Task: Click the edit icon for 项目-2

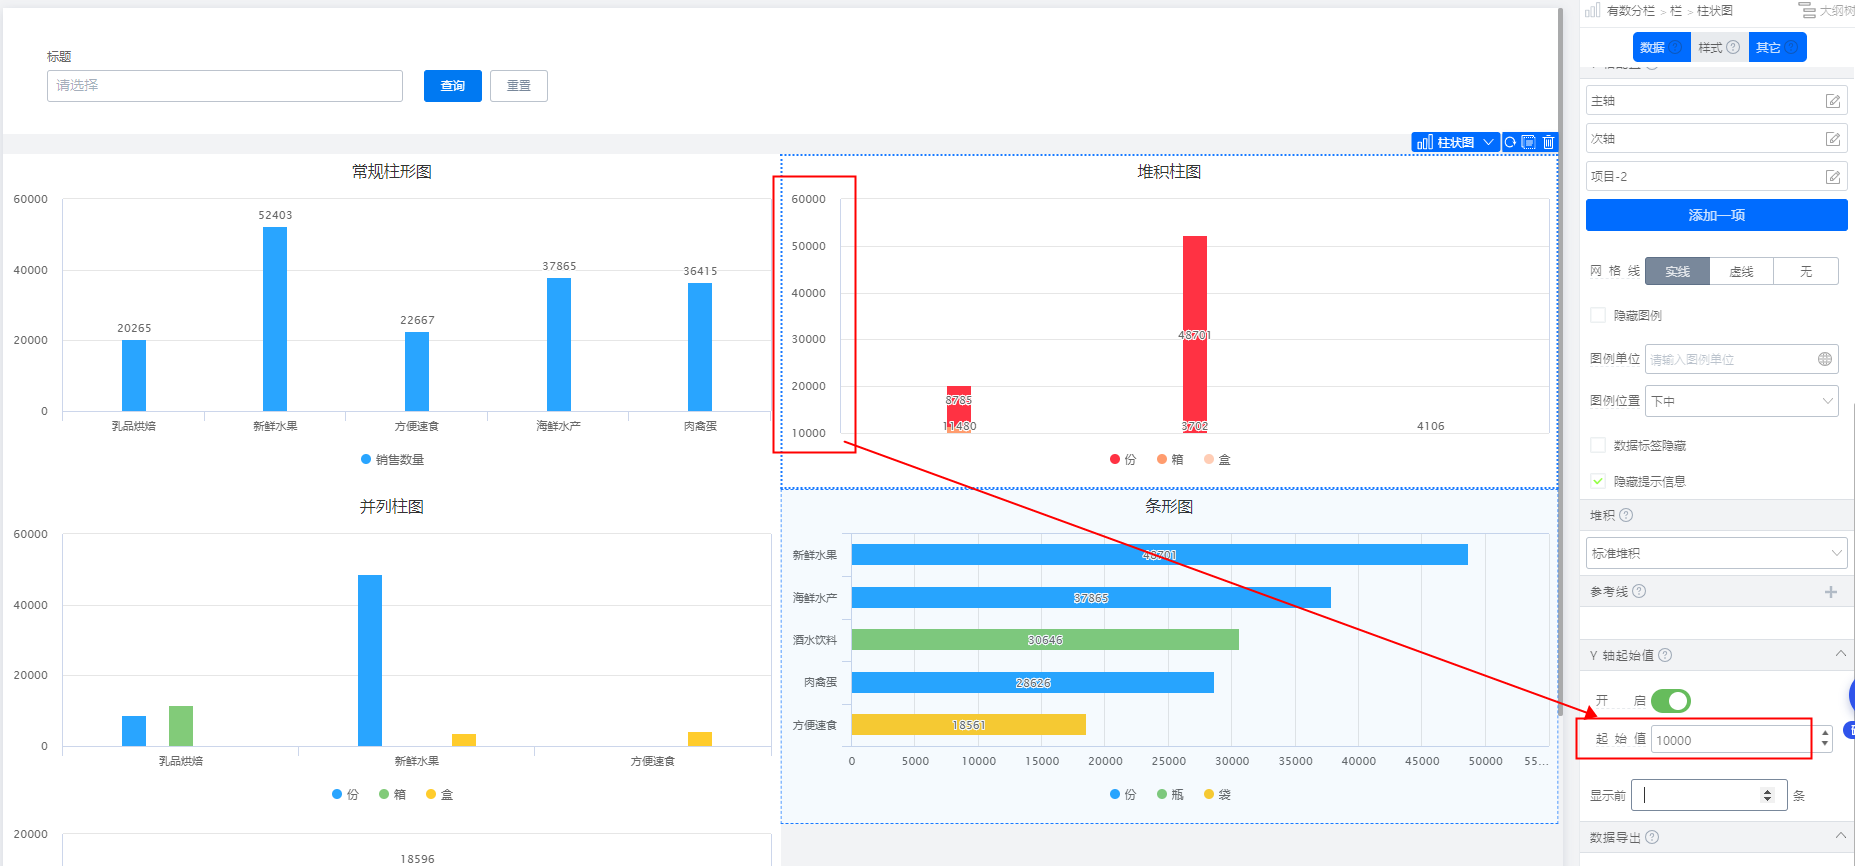Action: pyautogui.click(x=1833, y=177)
